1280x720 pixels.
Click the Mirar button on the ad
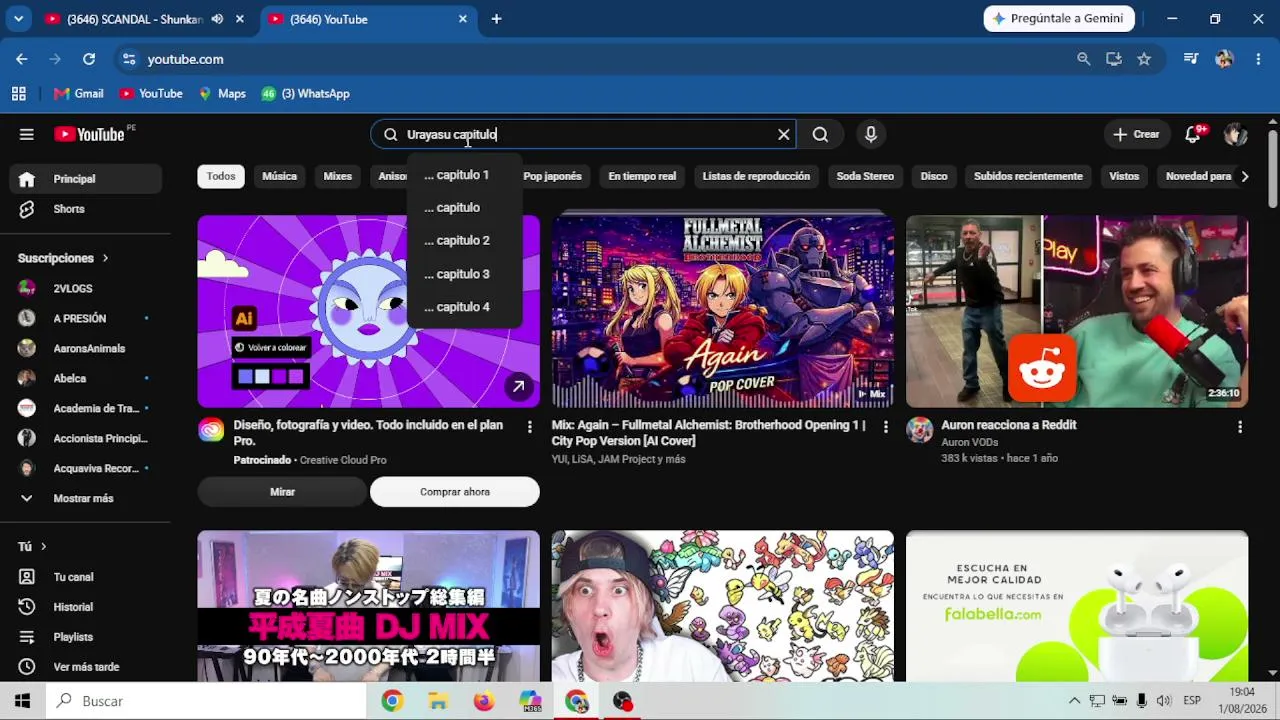point(282,492)
